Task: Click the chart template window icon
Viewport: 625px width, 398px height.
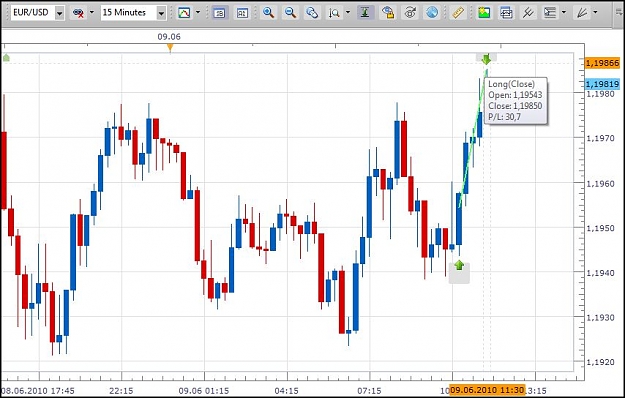Action: 506,13
